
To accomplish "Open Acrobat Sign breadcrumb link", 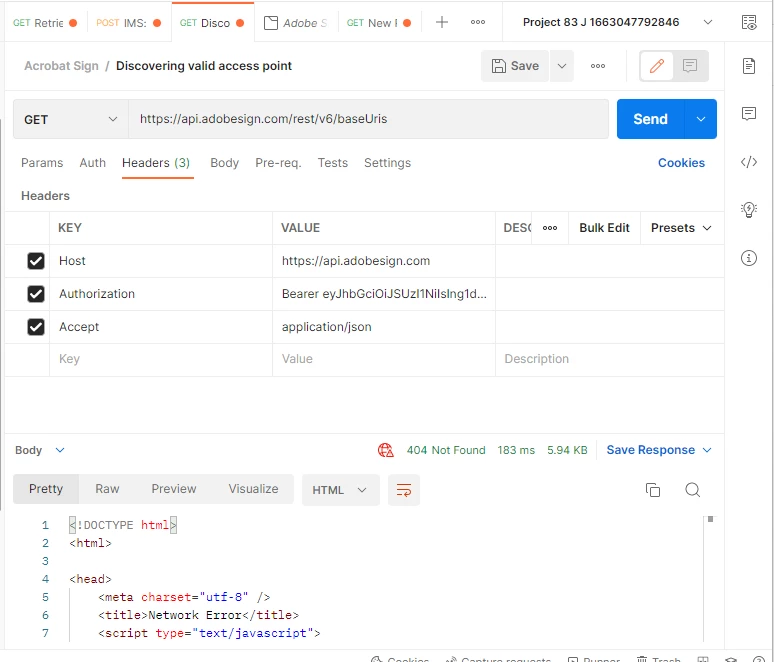I will [62, 66].
